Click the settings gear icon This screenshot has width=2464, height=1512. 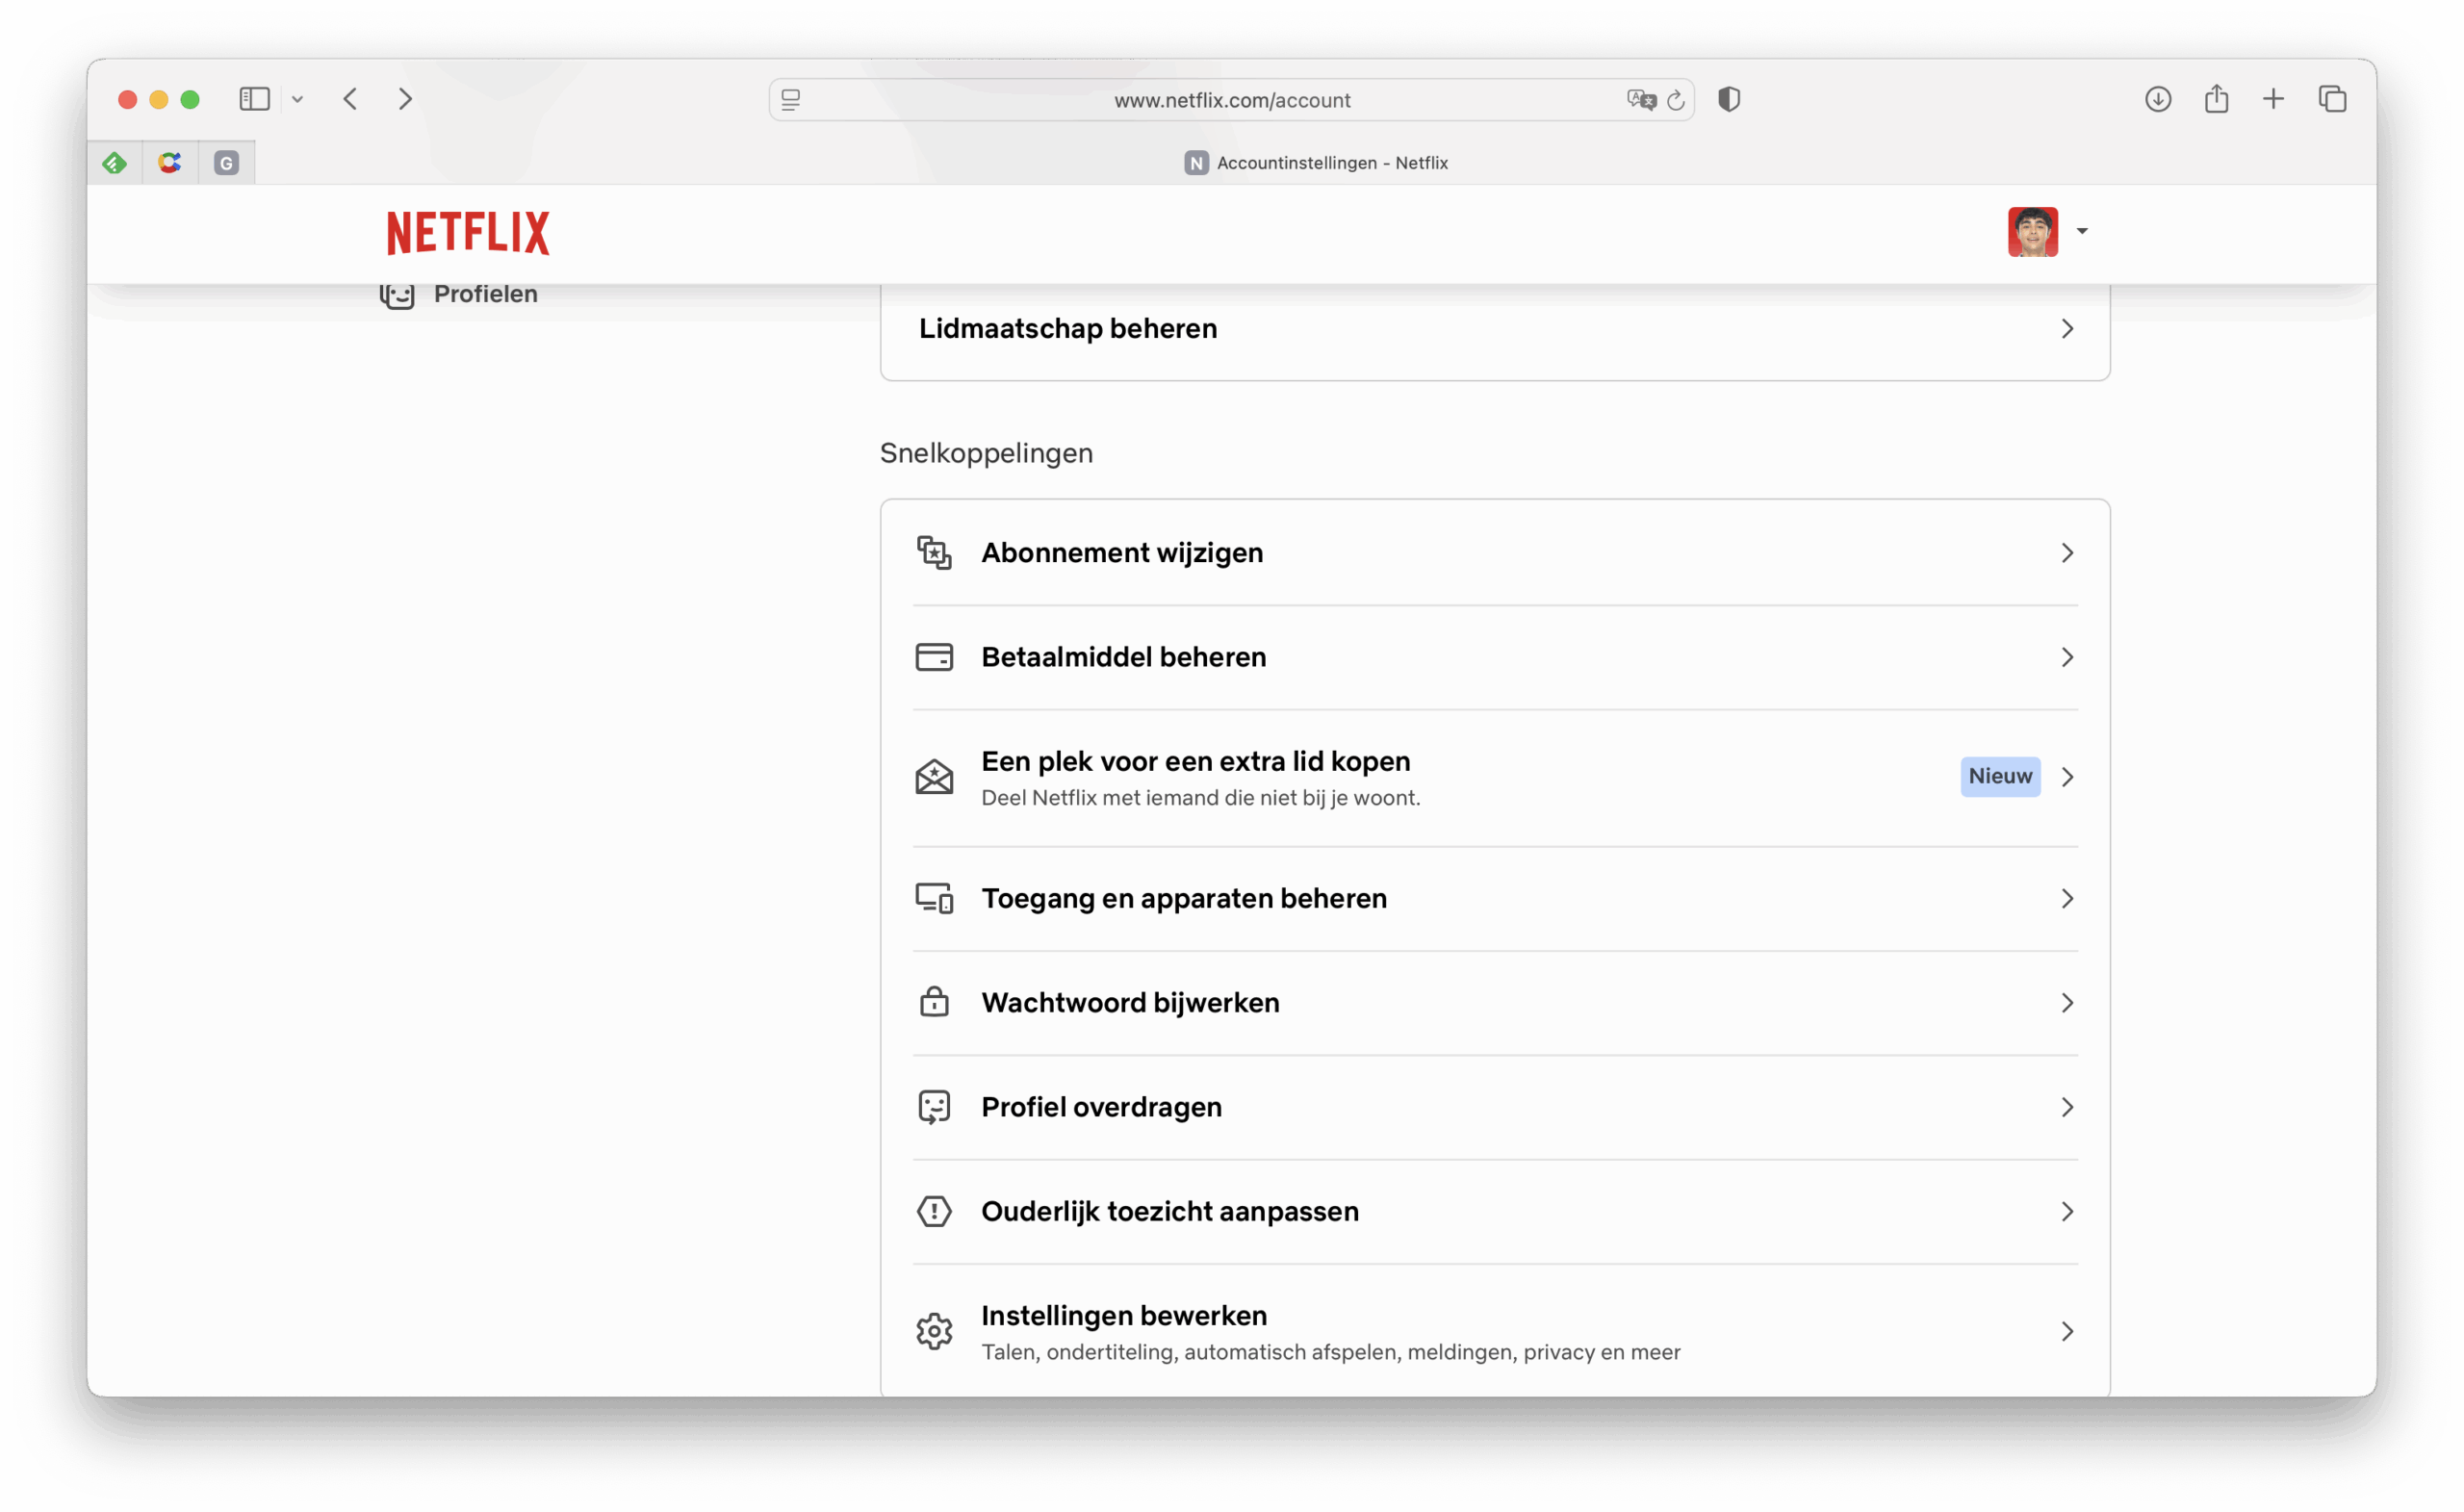(934, 1332)
